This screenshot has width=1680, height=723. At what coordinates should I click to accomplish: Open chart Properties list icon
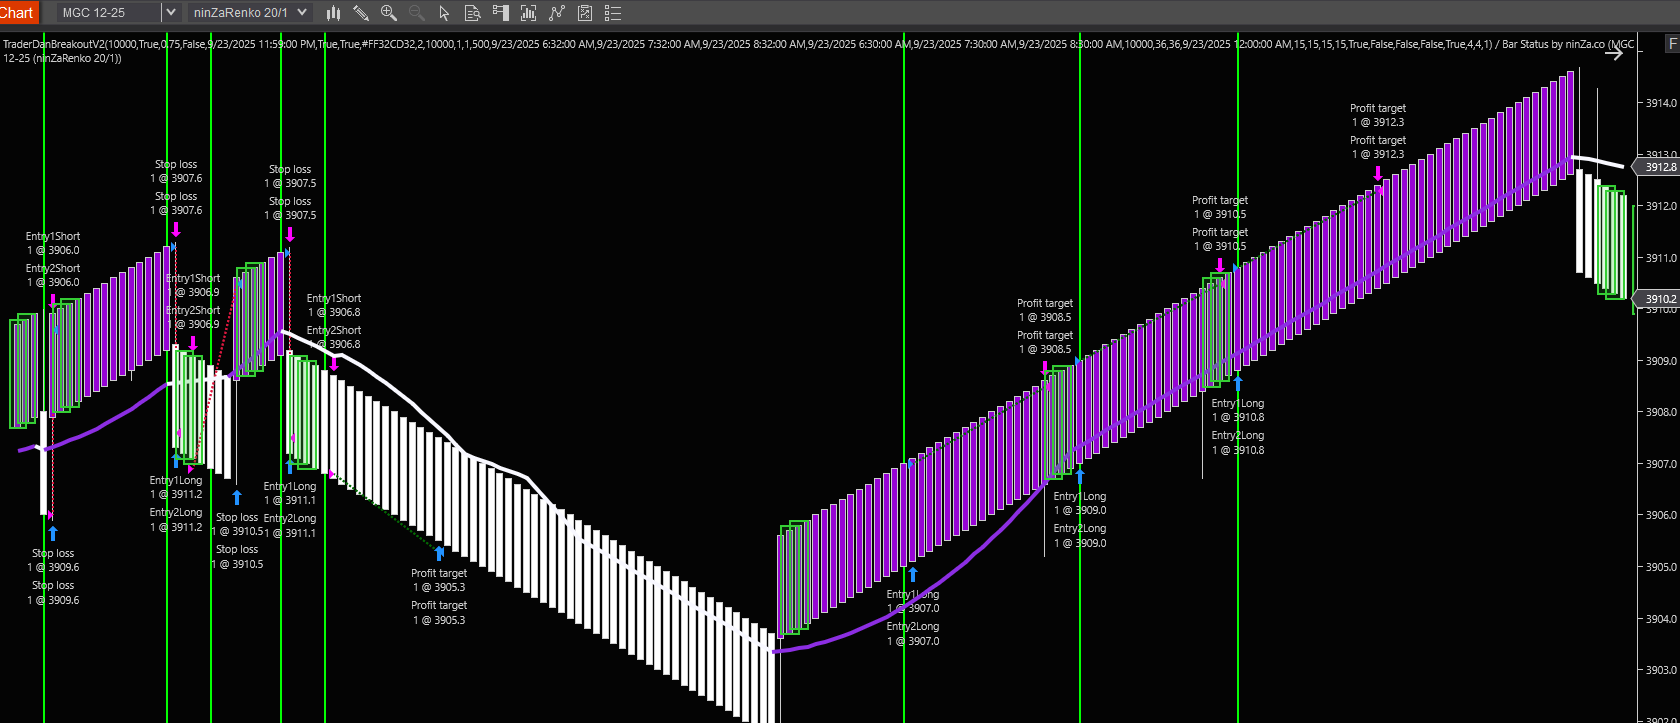(x=613, y=13)
